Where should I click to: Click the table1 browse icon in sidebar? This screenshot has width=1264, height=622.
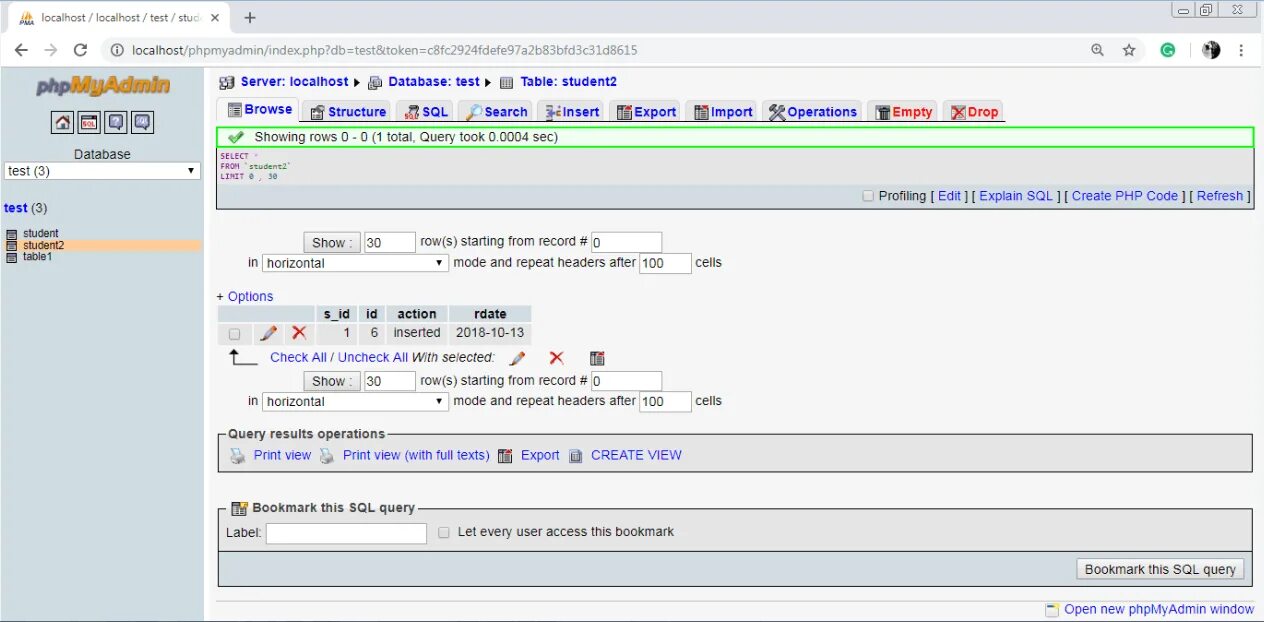coord(12,257)
